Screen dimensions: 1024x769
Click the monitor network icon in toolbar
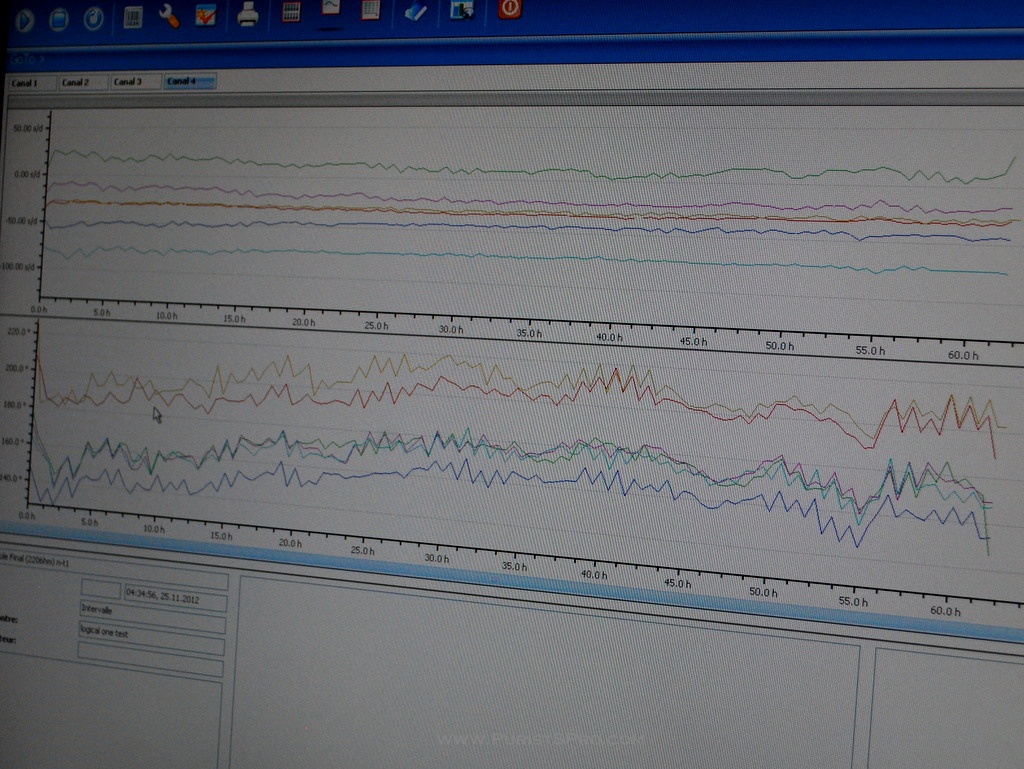462,11
